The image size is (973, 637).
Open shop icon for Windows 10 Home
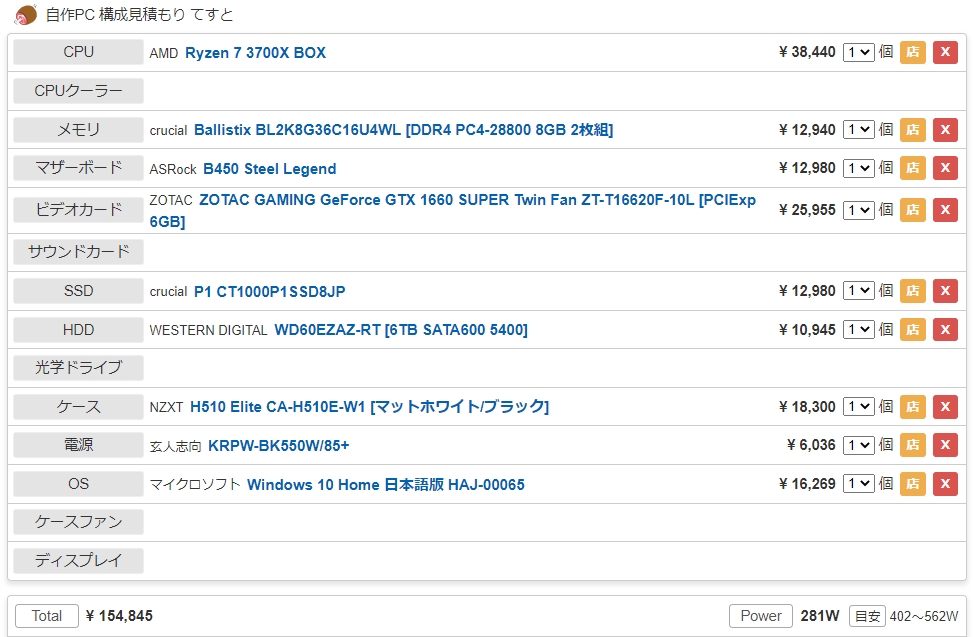[x=912, y=484]
